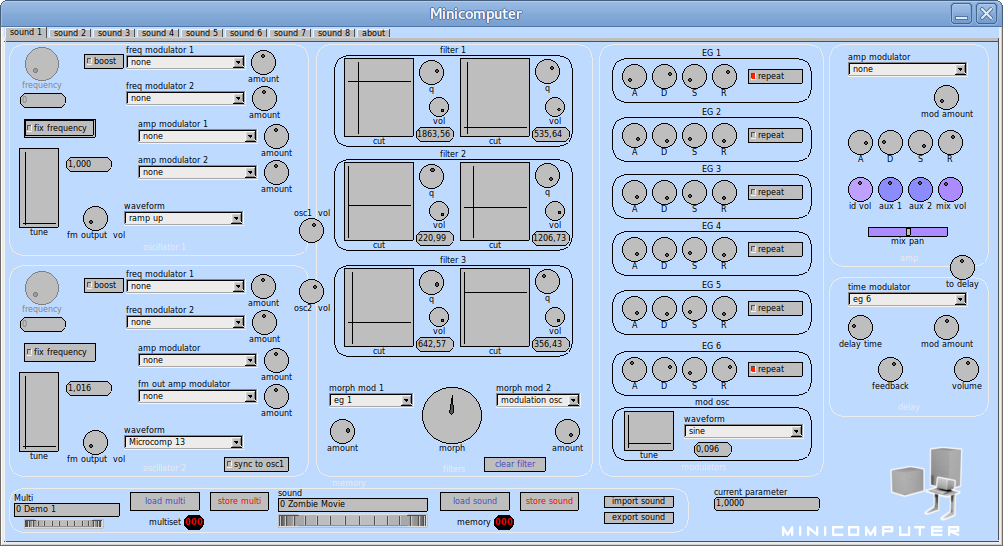Image resolution: width=1003 pixels, height=546 pixels.
Task: Open oscillator 1 amp modulator 2 dropdown
Action: click(x=198, y=173)
